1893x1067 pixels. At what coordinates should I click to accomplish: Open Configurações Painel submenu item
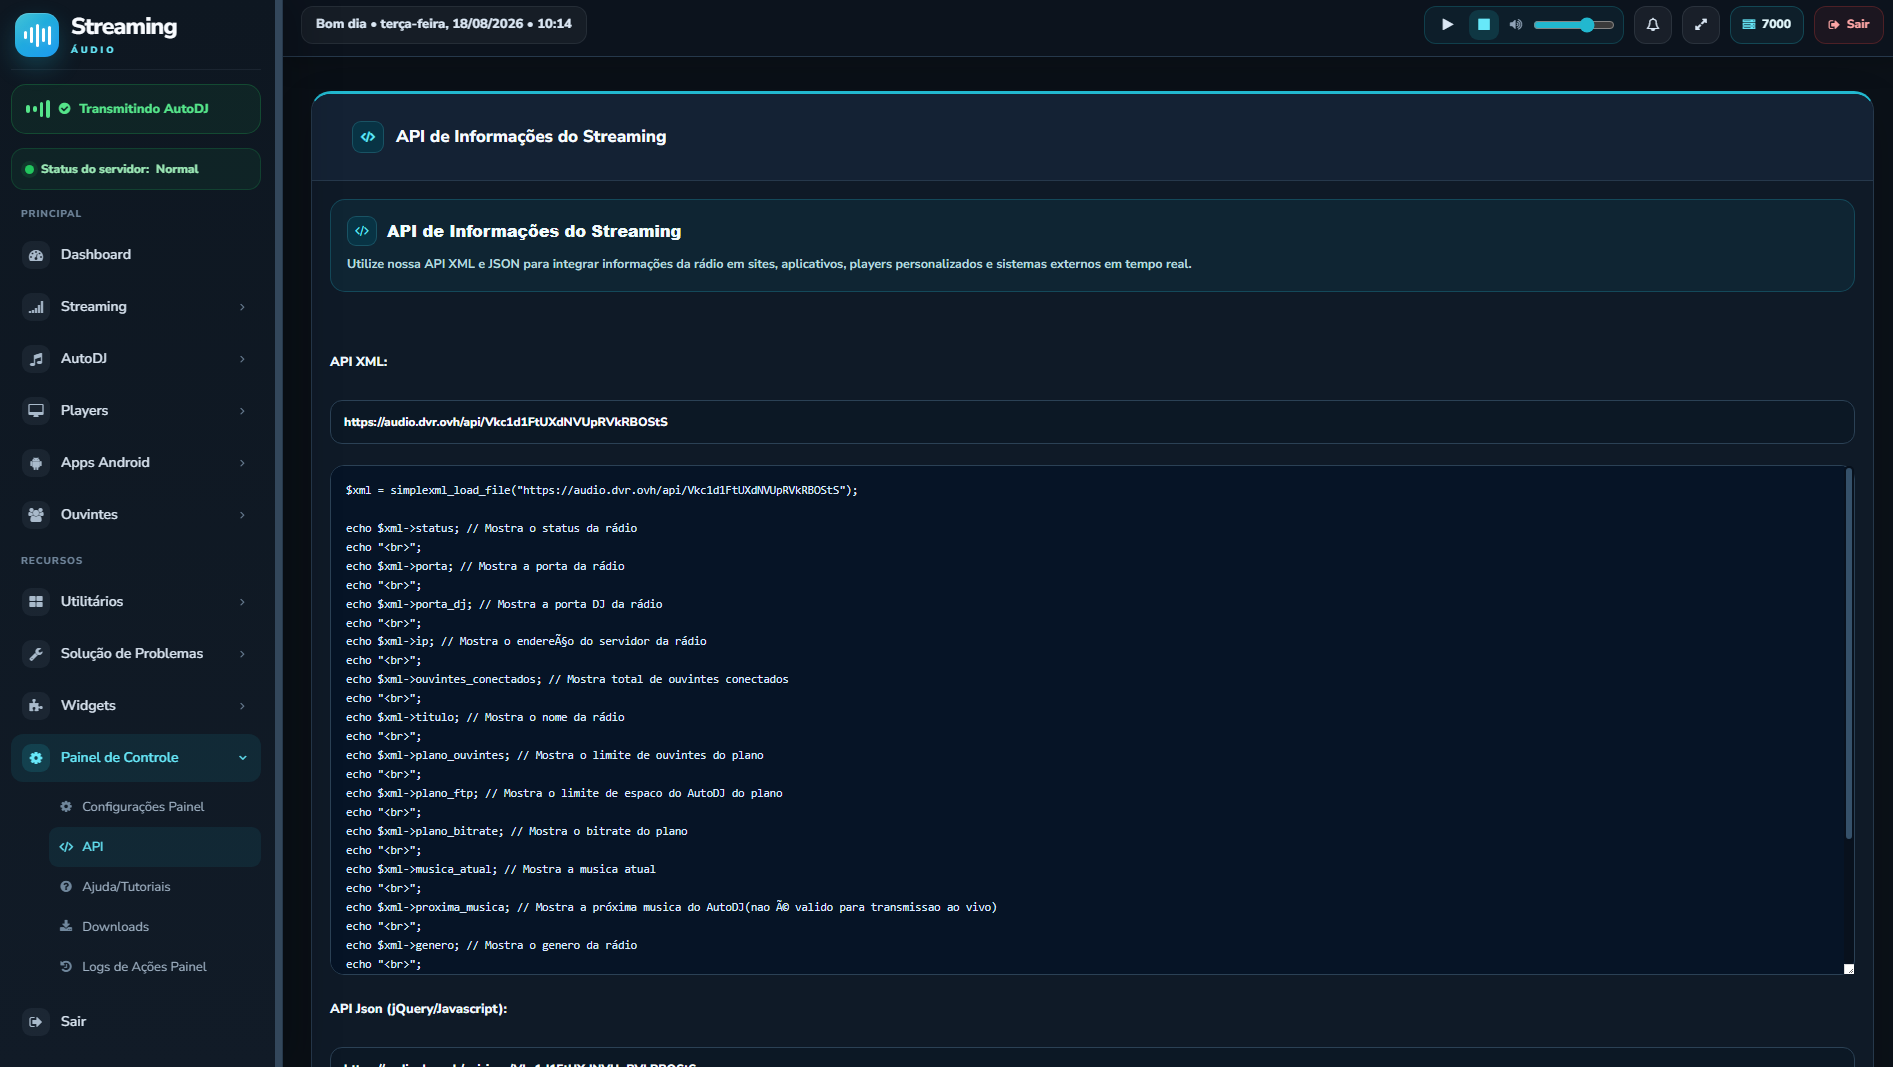(155, 807)
